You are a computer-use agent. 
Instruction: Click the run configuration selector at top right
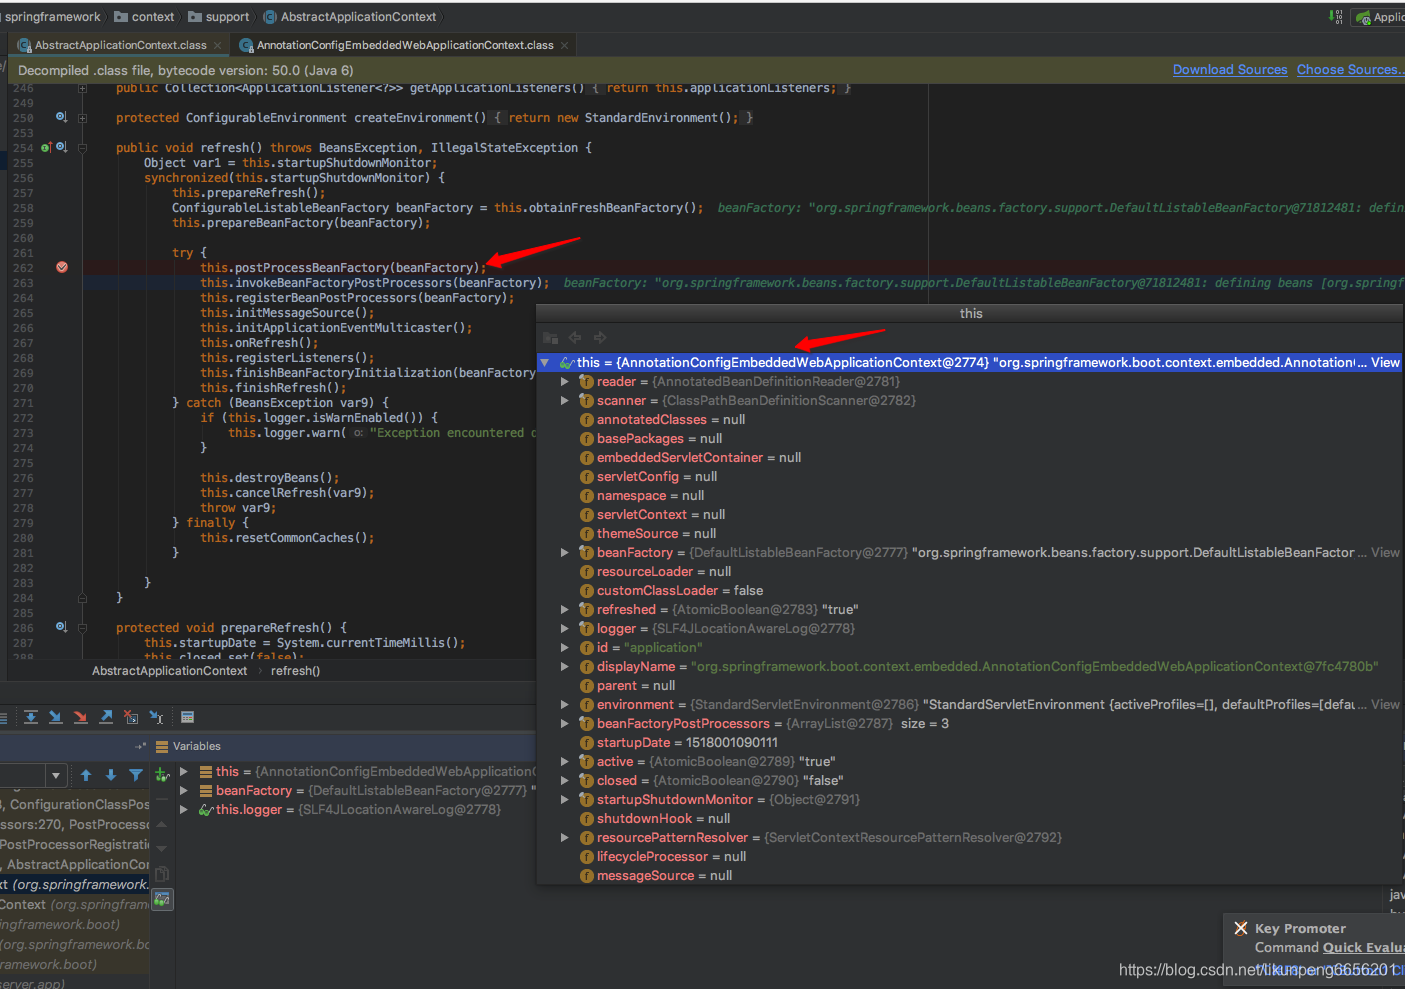click(x=1378, y=17)
